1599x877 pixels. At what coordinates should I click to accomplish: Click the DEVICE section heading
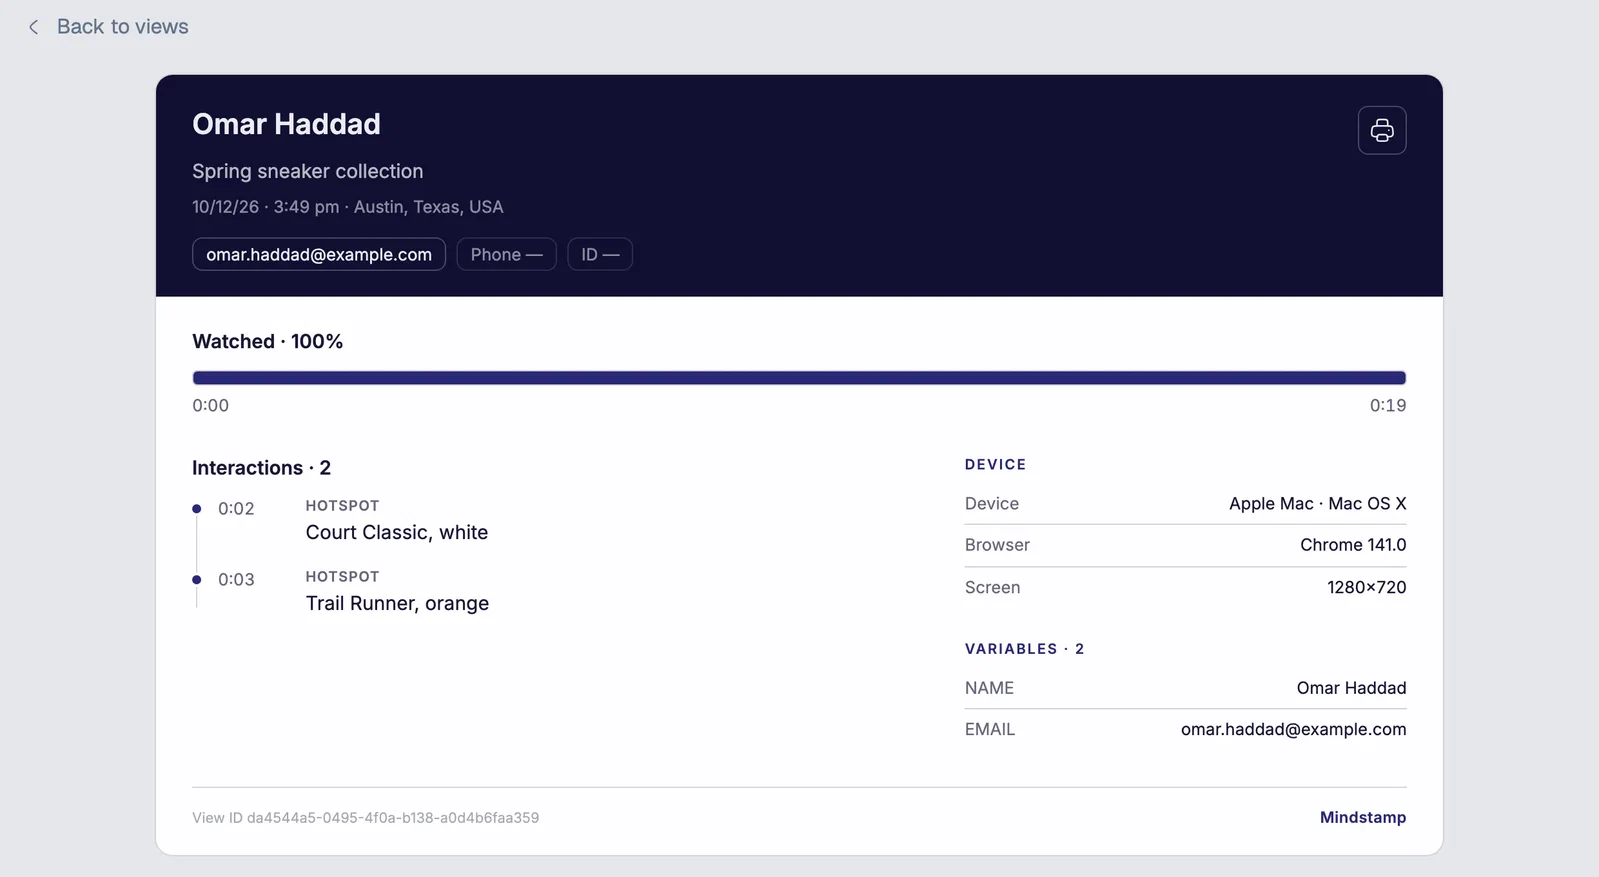tap(995, 465)
